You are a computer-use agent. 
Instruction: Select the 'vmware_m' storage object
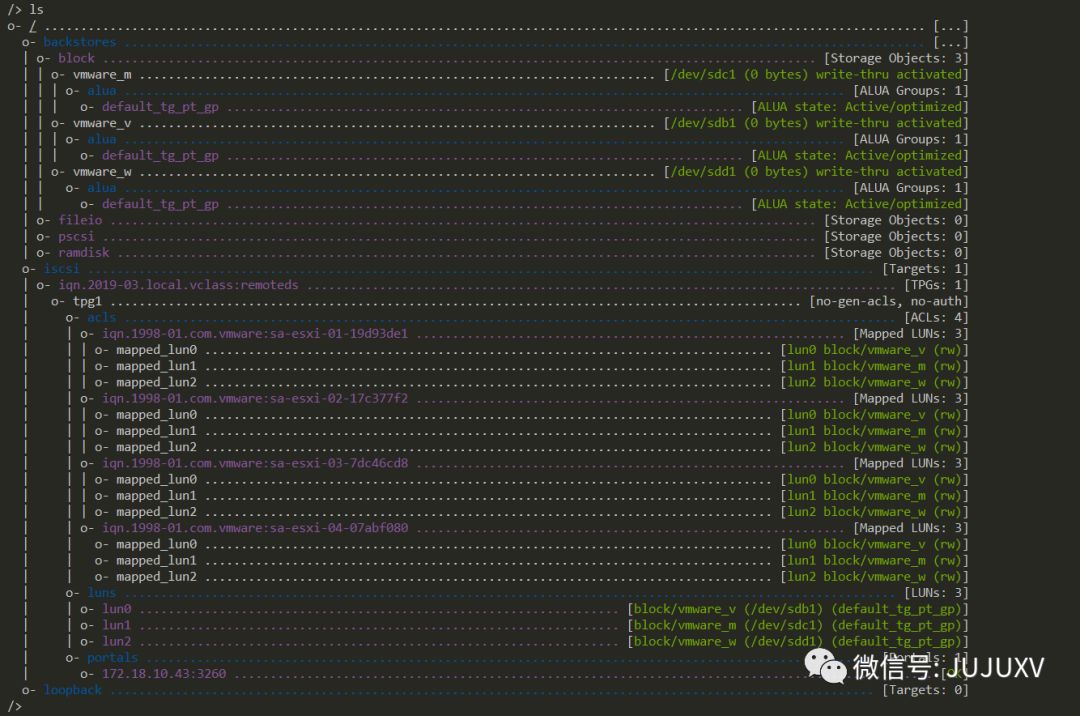pyautogui.click(x=102, y=74)
